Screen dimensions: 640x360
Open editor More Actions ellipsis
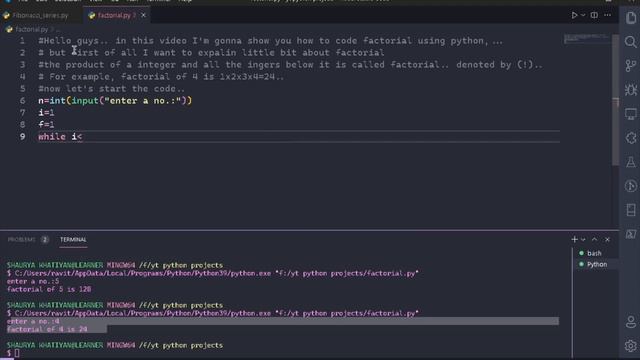click(608, 15)
